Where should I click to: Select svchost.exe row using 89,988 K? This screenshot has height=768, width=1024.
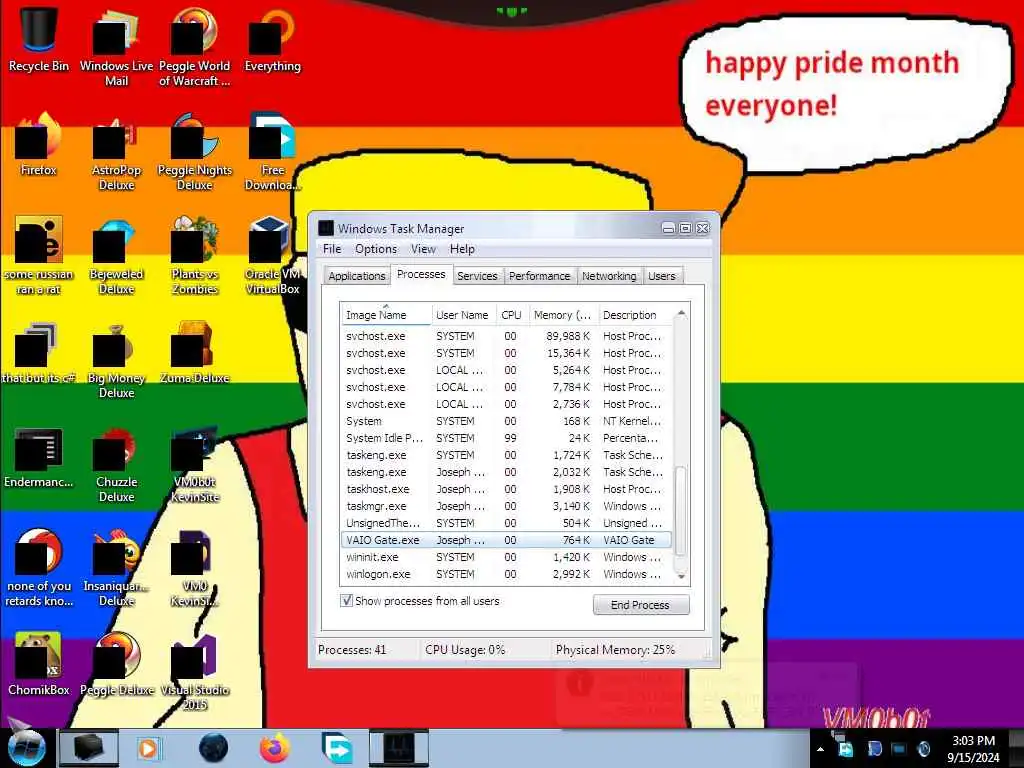507,336
